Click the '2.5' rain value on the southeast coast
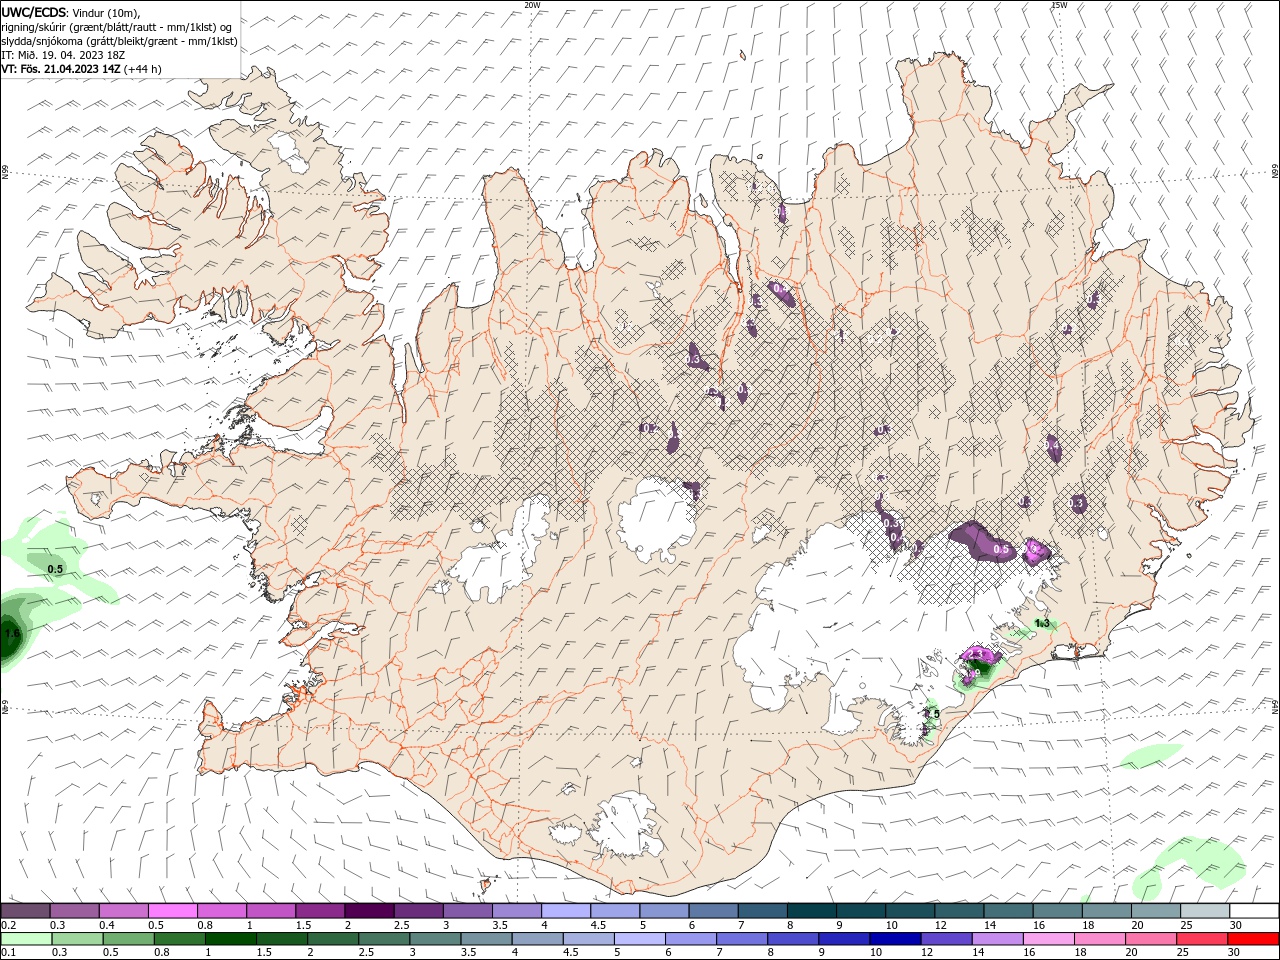This screenshot has width=1280, height=960. (x=932, y=713)
